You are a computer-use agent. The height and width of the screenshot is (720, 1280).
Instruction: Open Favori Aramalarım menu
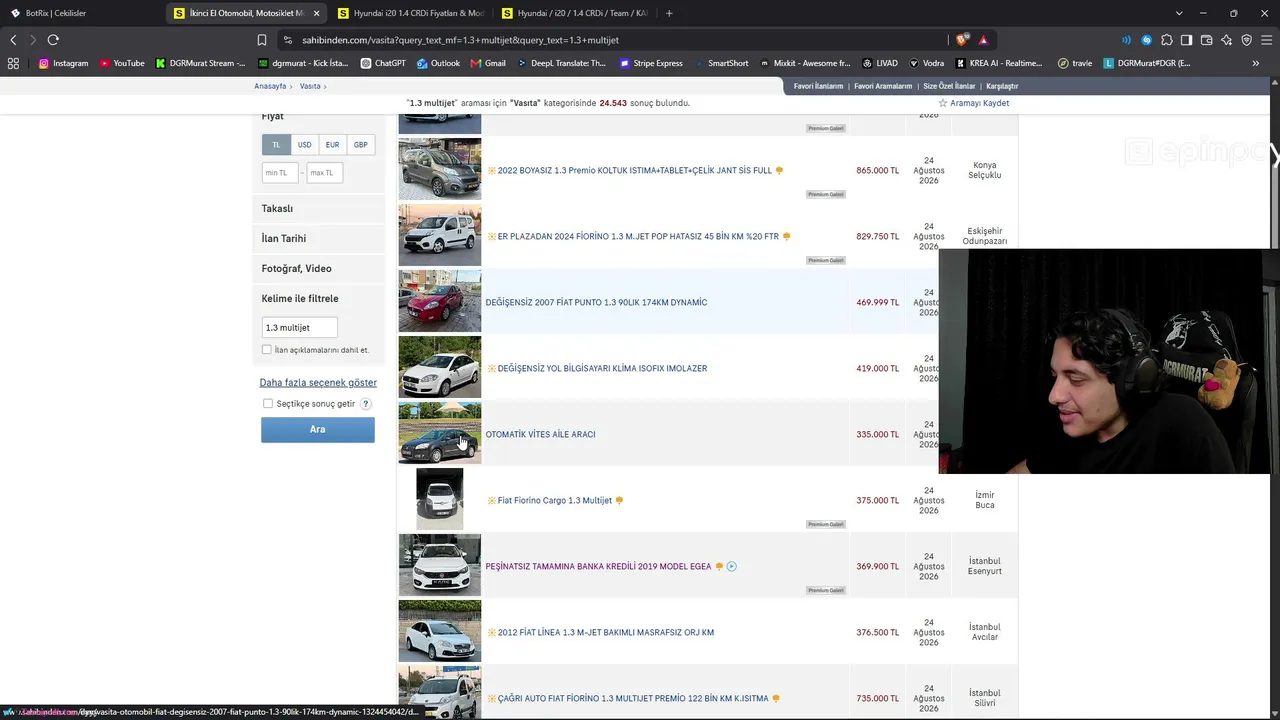[883, 86]
